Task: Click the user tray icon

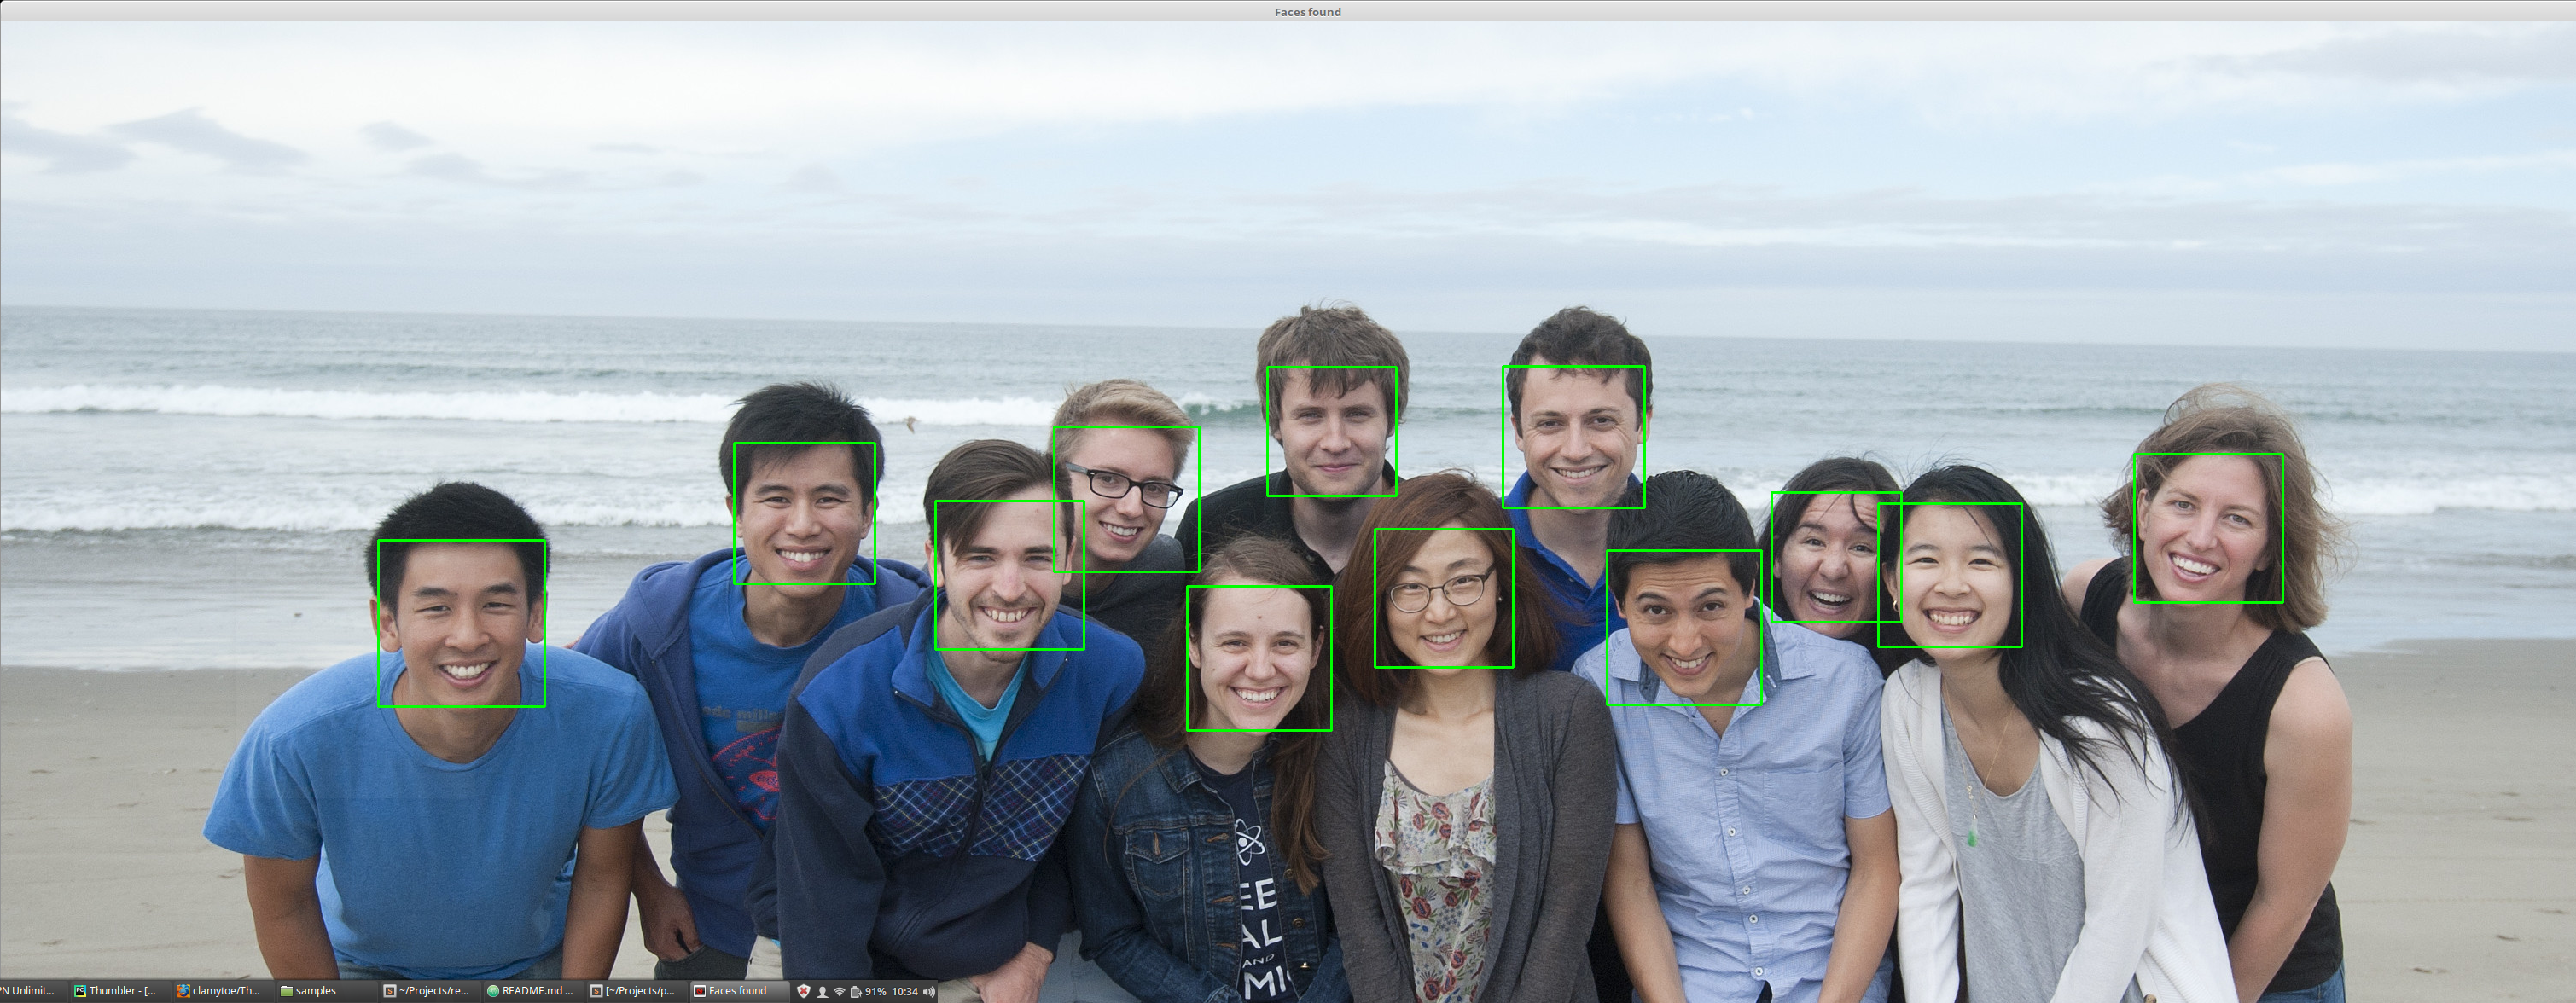Action: 822,991
